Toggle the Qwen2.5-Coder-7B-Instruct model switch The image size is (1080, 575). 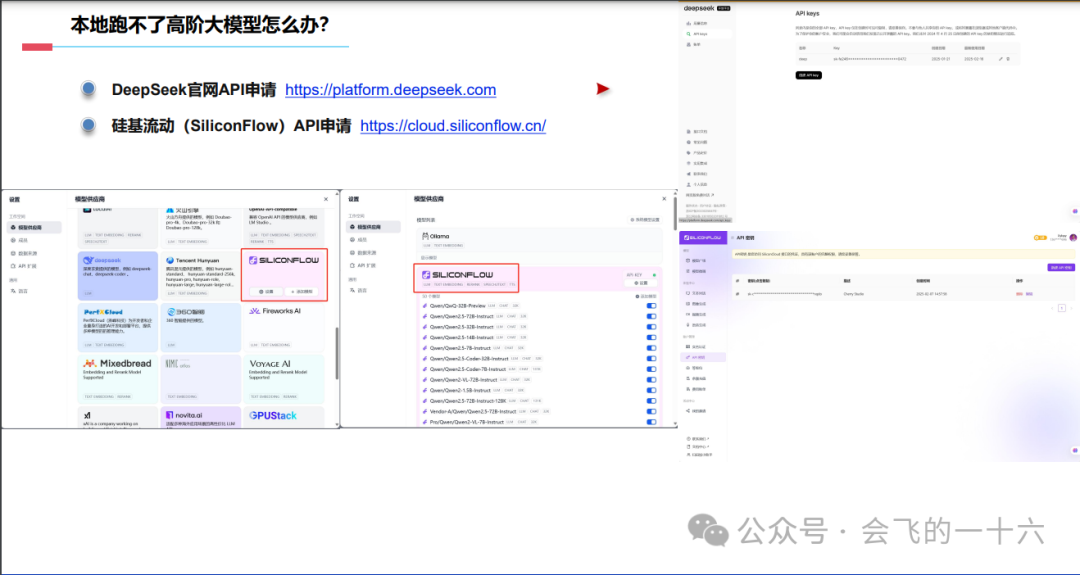[x=651, y=369]
